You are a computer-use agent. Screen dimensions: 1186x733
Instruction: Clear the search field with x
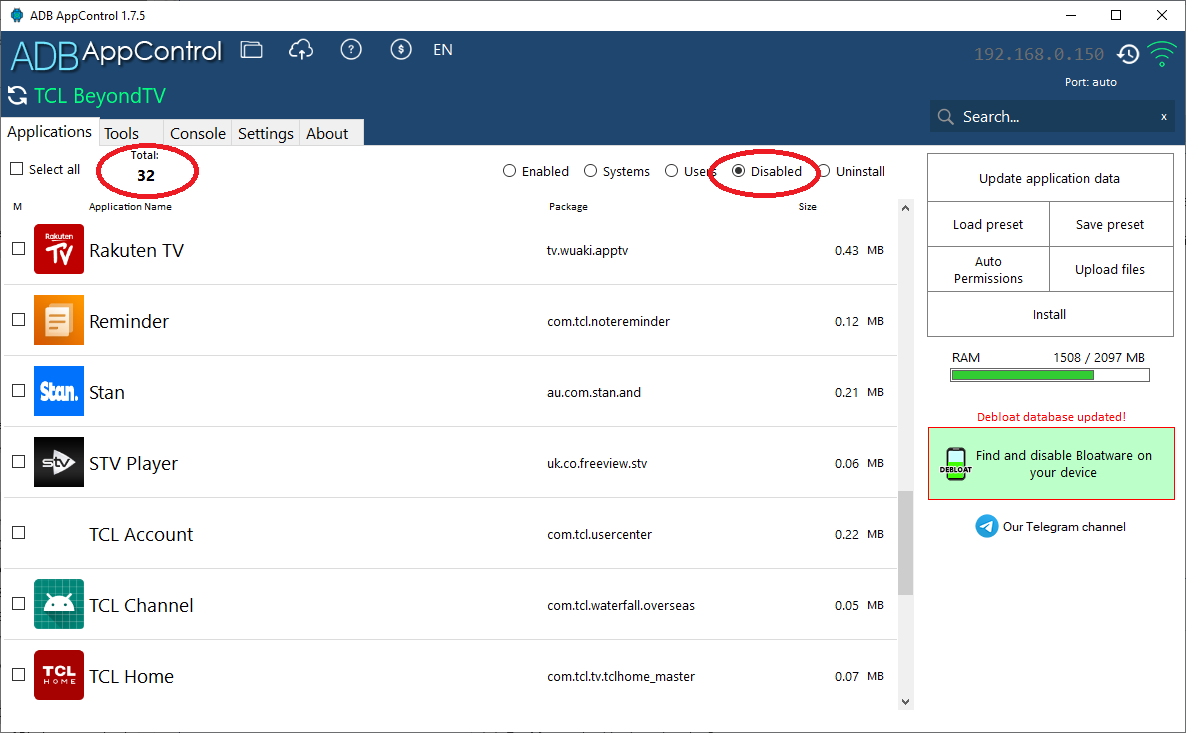pyautogui.click(x=1163, y=116)
